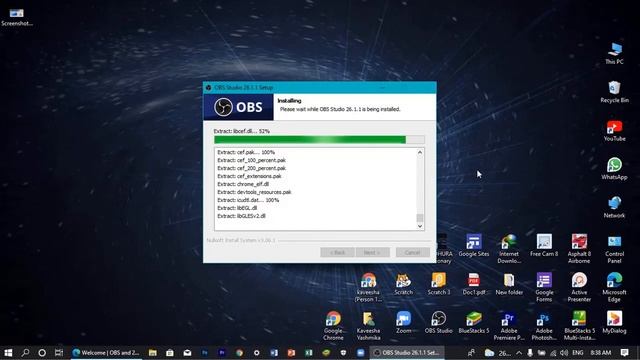
Task: Open taskbar Search
Action: point(25,353)
